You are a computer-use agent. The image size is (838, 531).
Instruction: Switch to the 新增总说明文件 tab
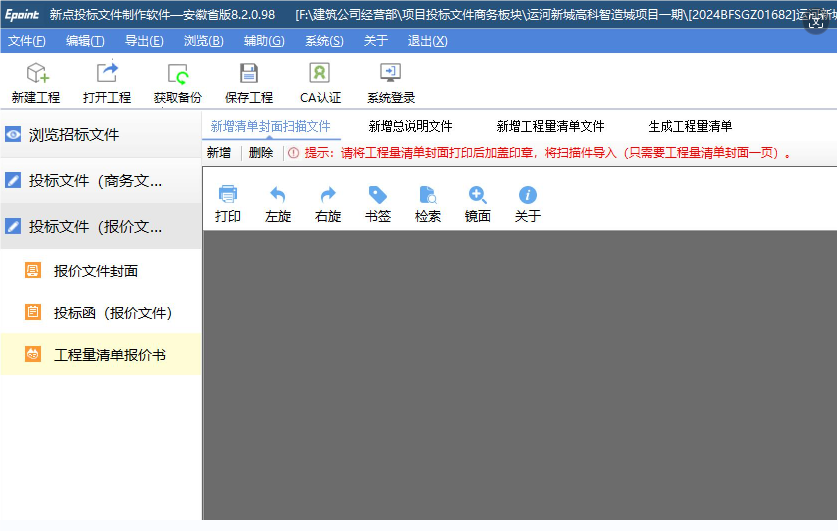pos(410,127)
